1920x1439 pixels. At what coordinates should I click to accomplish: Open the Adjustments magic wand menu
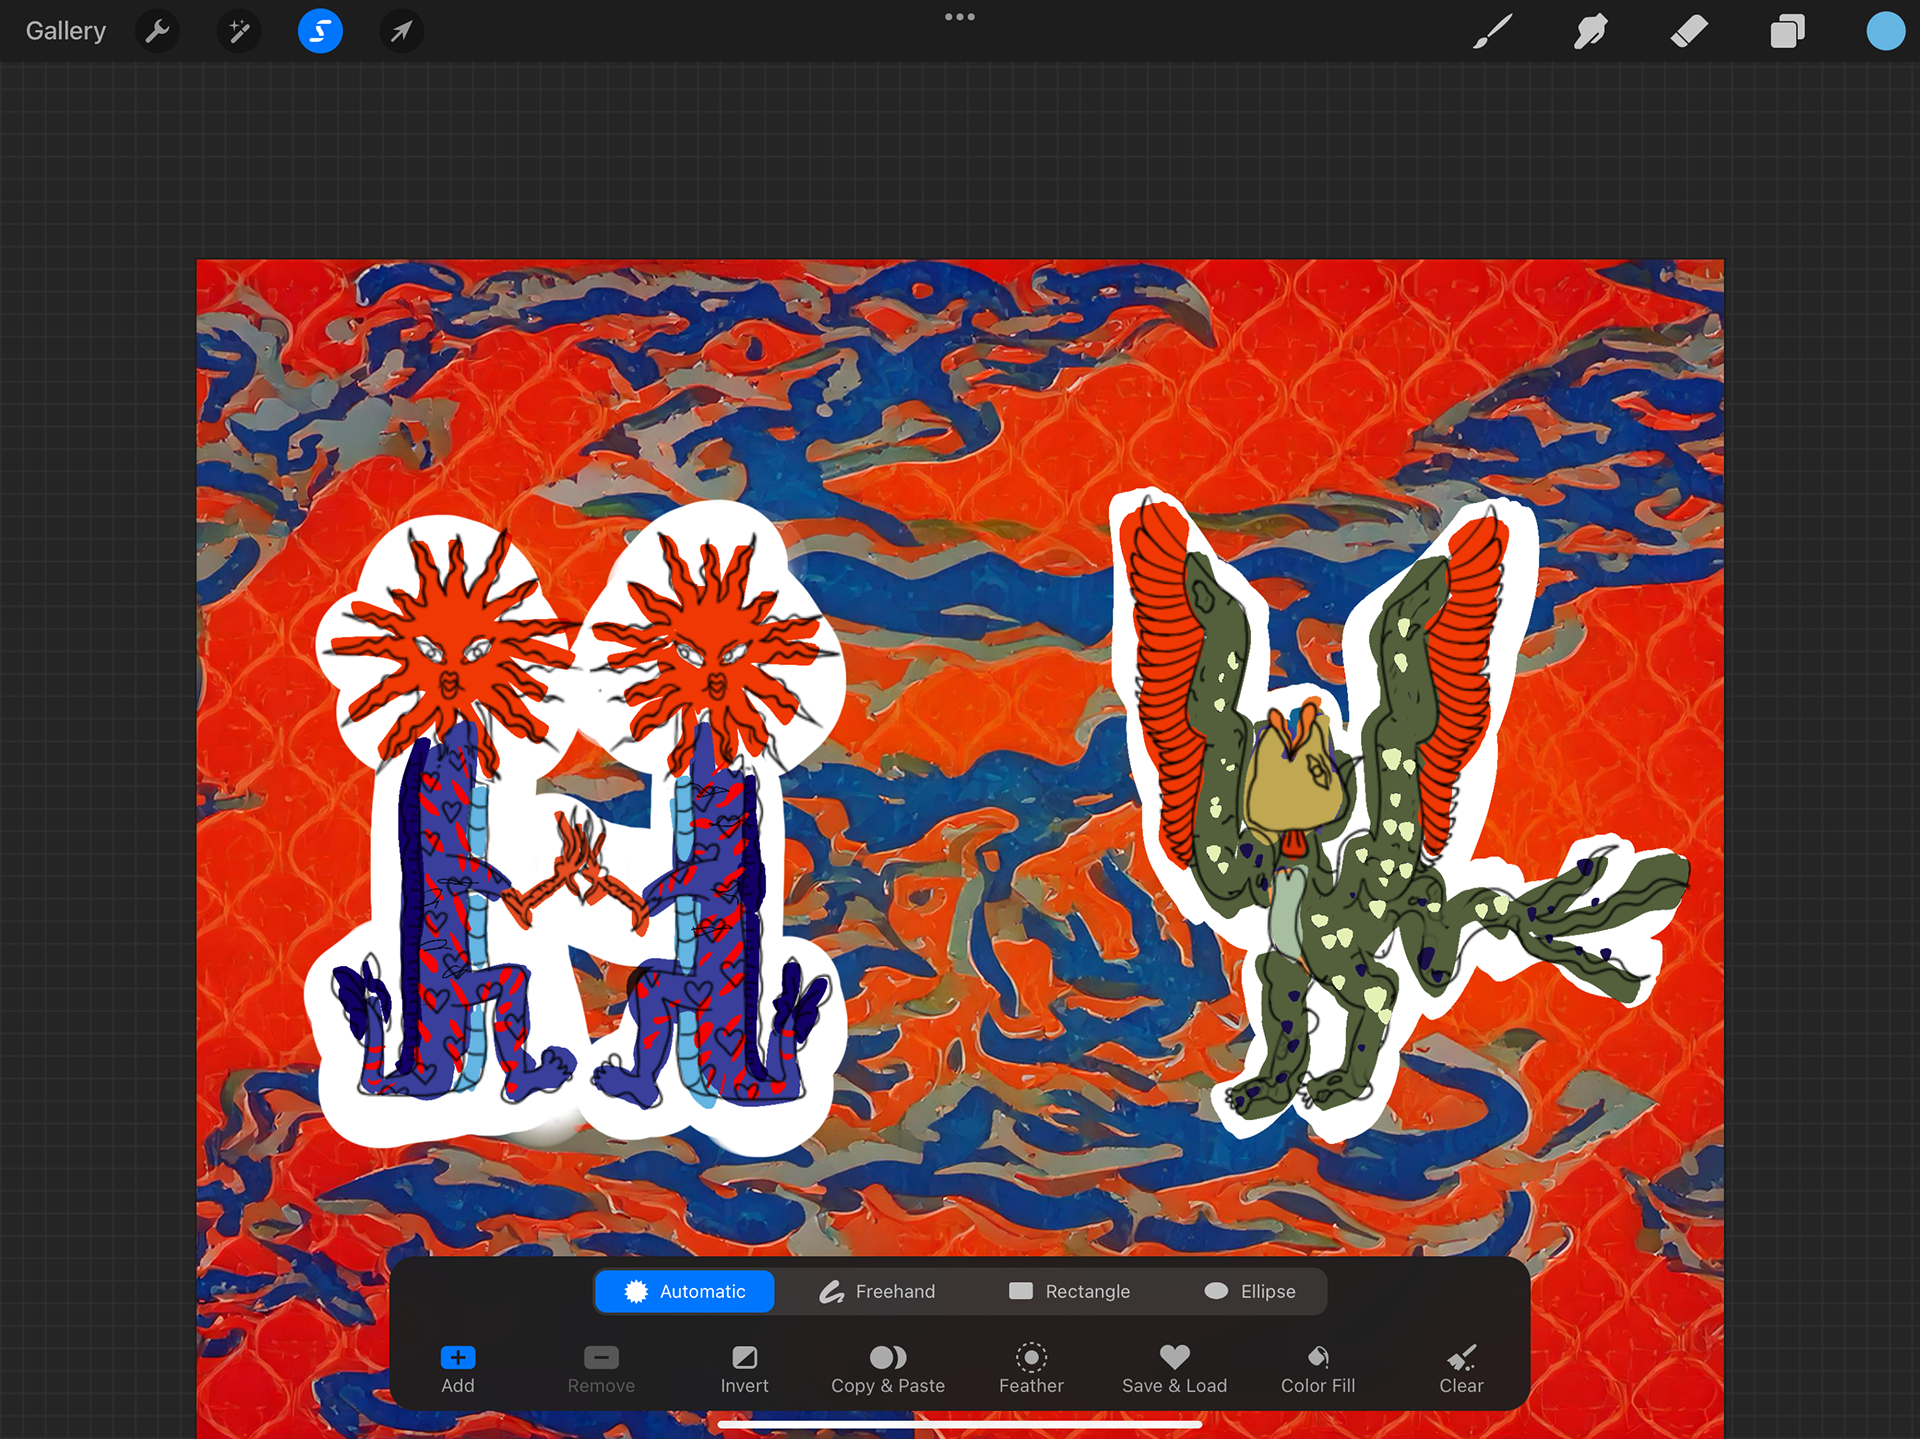pos(239,31)
